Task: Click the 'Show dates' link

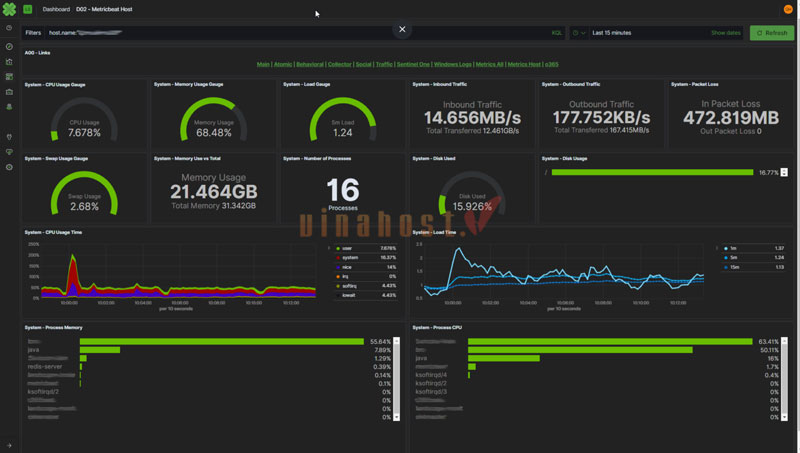Action: [x=725, y=33]
